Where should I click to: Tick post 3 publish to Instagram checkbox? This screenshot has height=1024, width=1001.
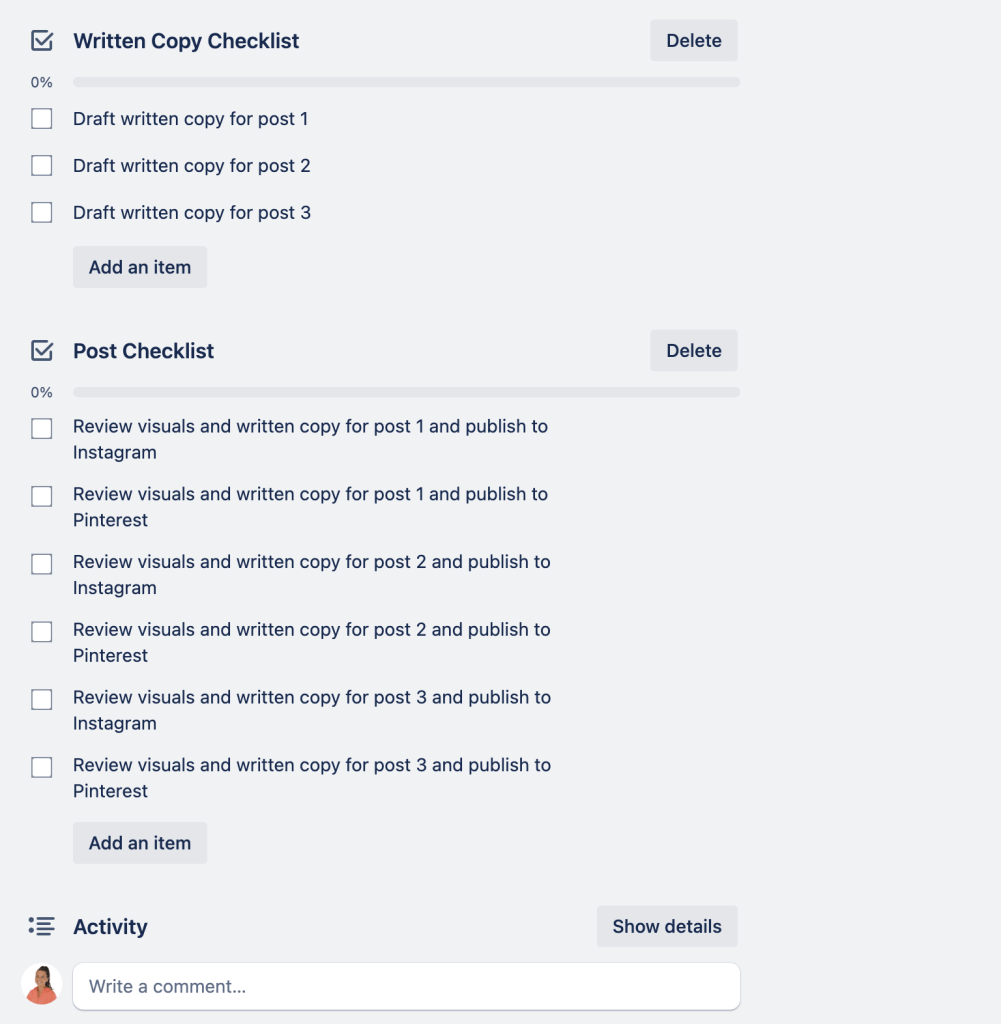[42, 700]
